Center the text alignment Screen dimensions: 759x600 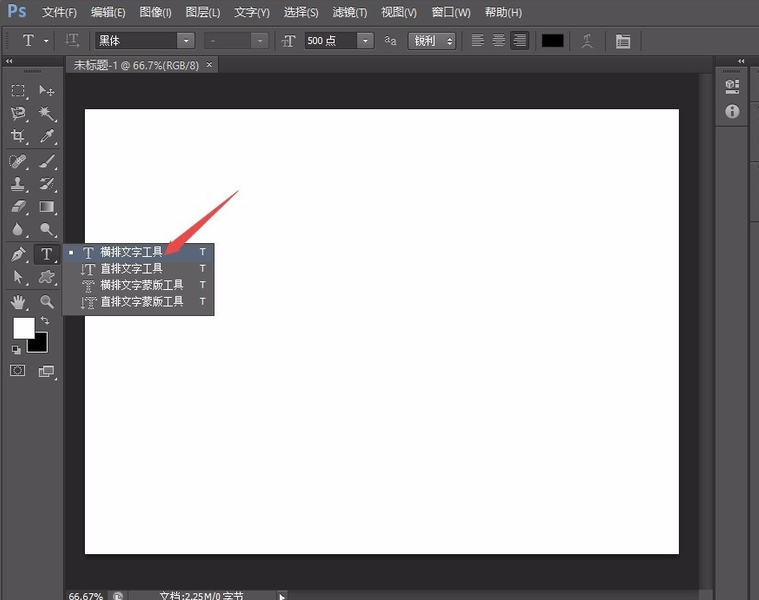point(499,41)
